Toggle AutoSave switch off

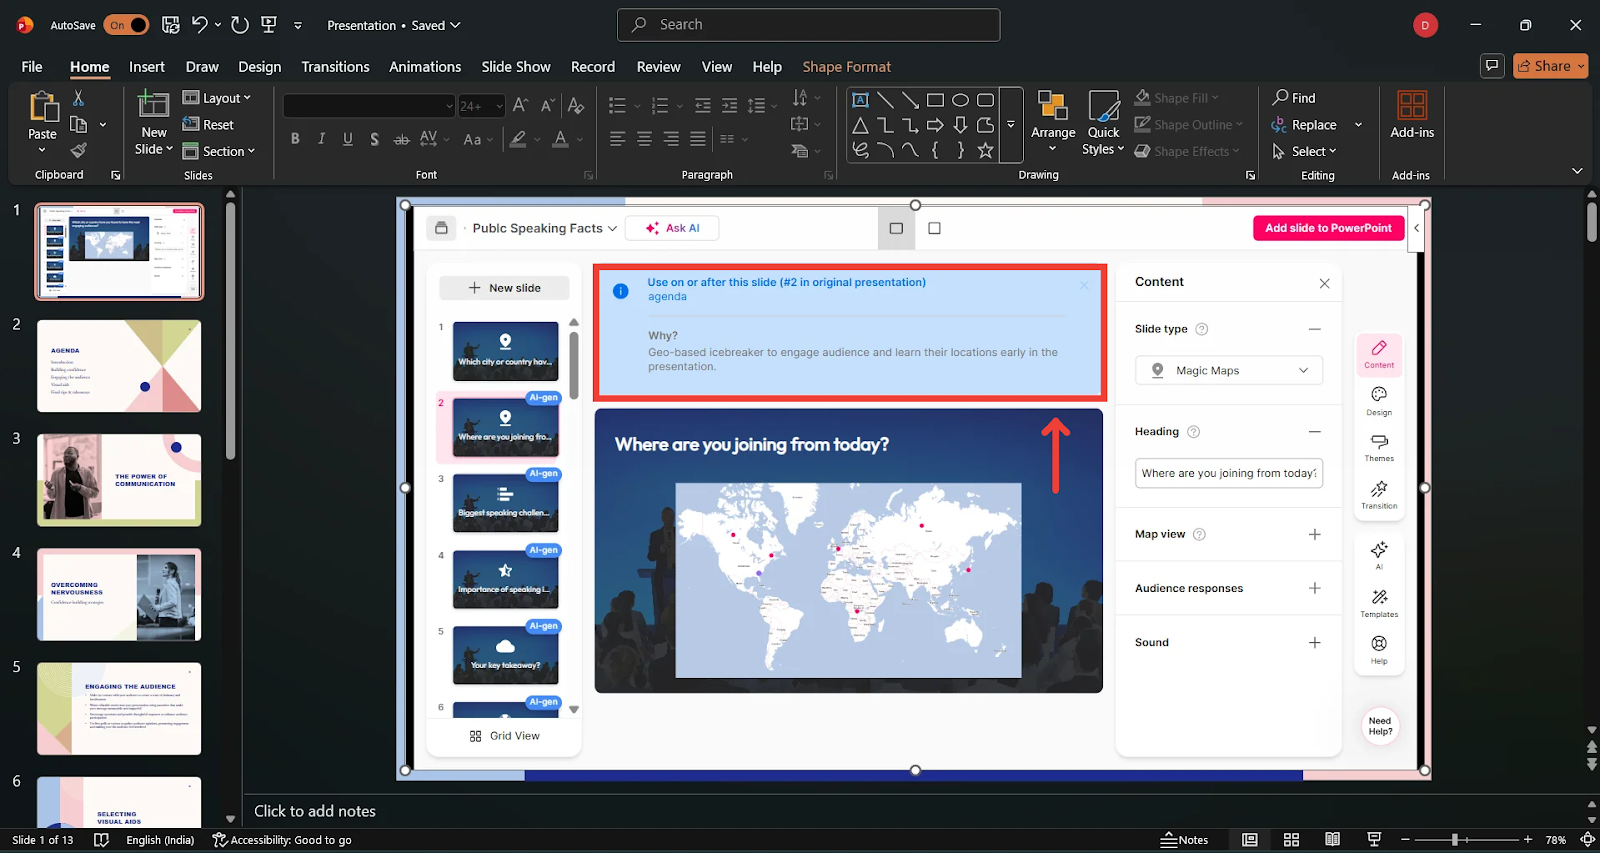[126, 25]
